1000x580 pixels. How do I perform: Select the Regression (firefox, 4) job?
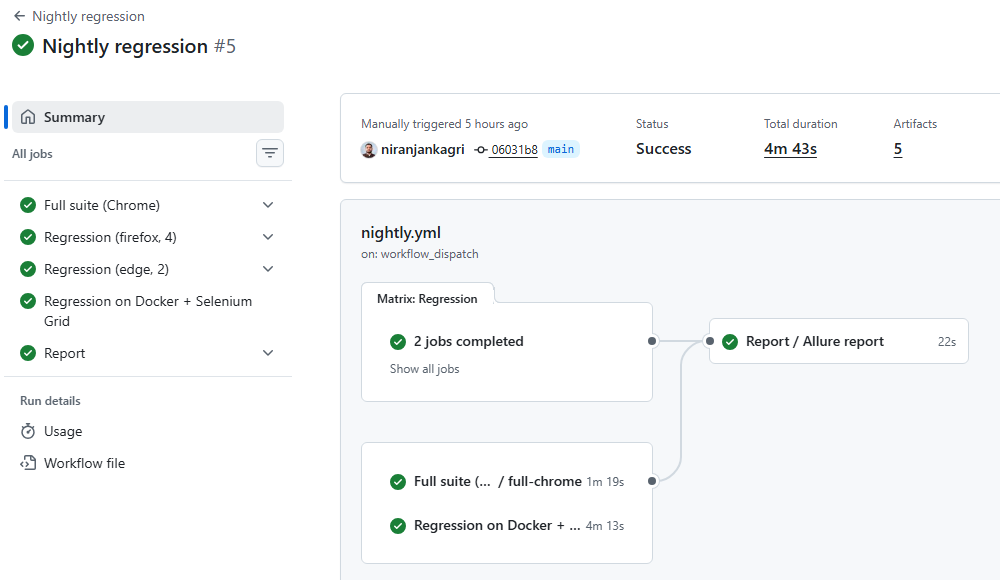click(110, 237)
